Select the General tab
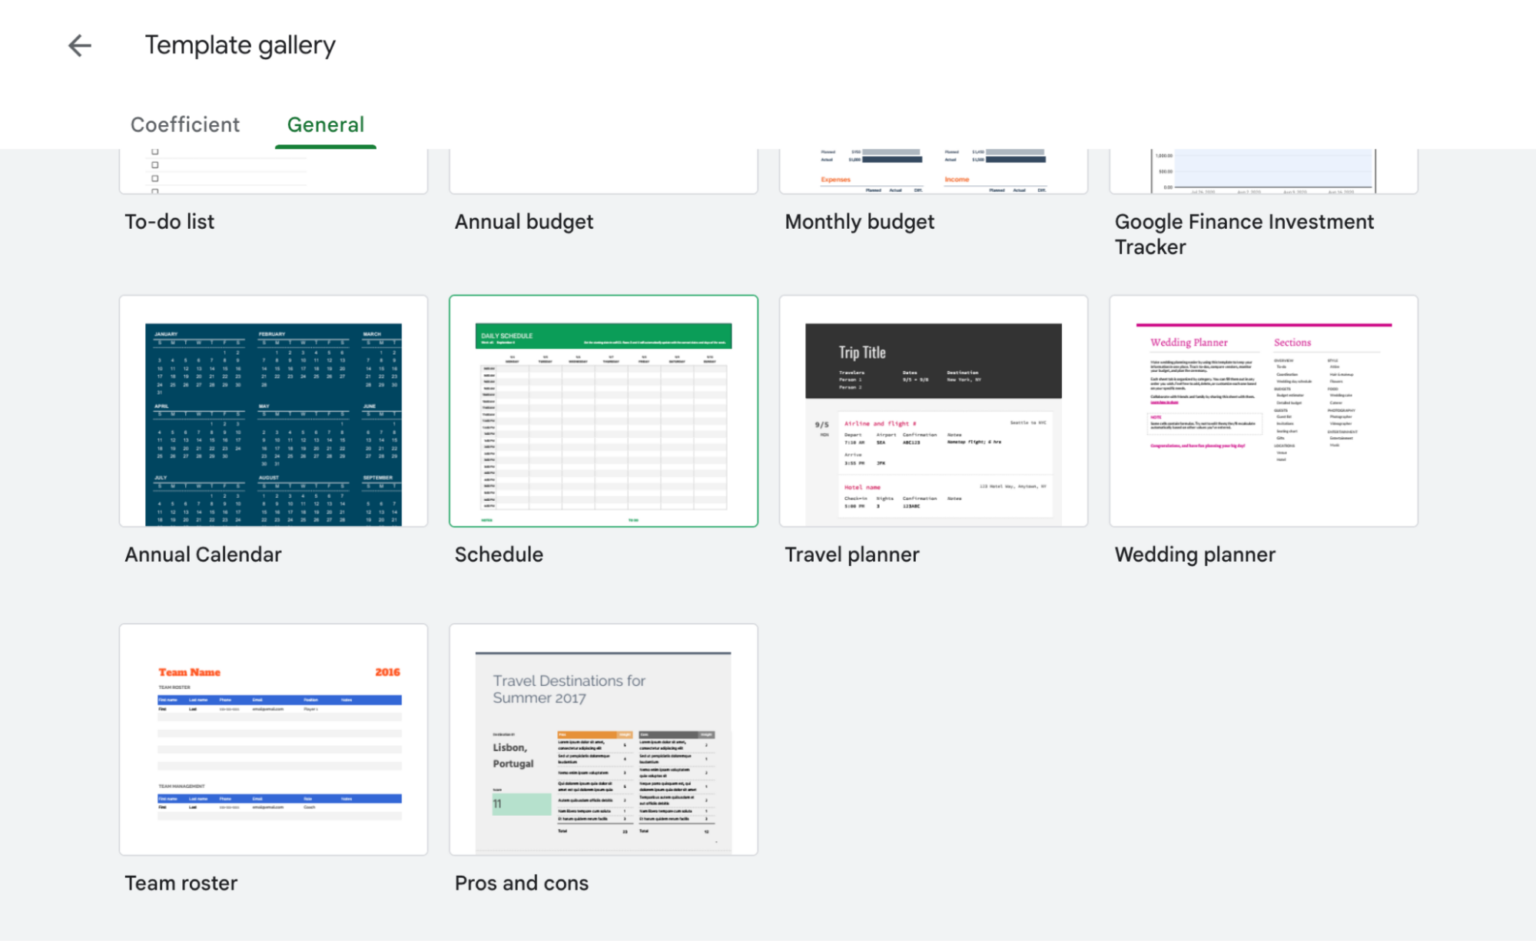The width and height of the screenshot is (1536, 941). click(325, 125)
